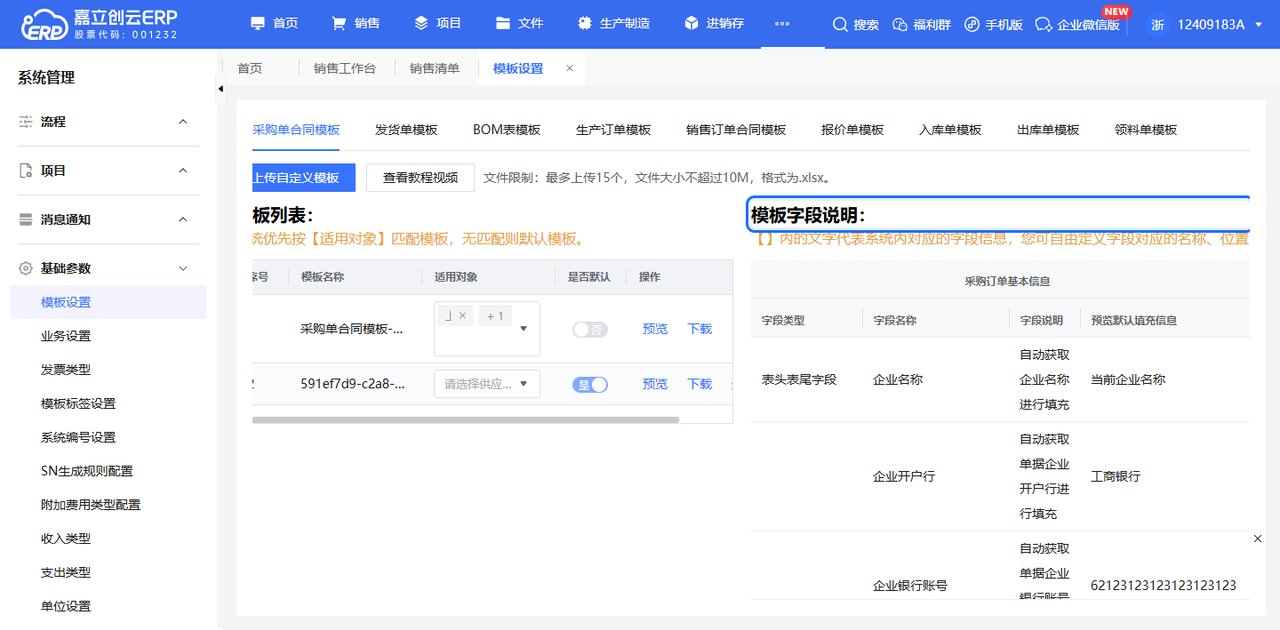
Task: Click the template table horizontal scrollbar
Action: 465,420
